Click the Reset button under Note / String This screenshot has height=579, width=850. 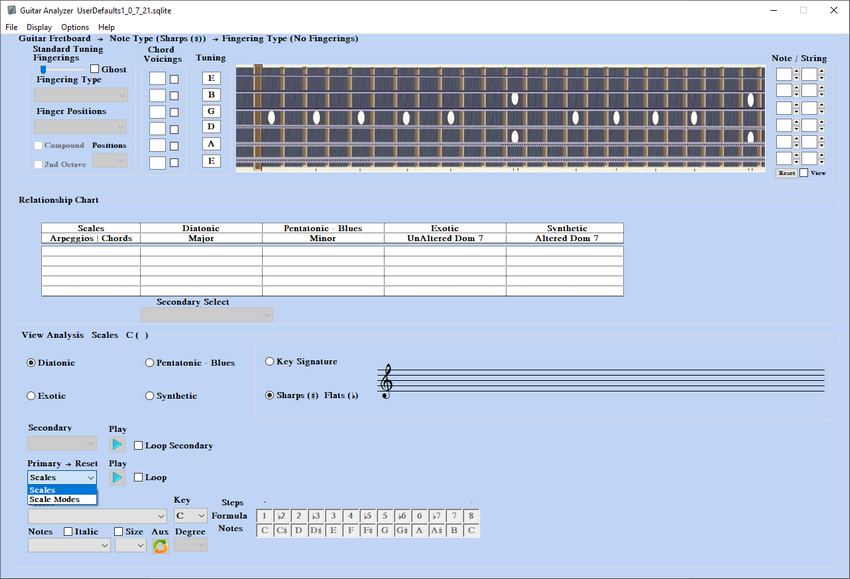[x=786, y=173]
